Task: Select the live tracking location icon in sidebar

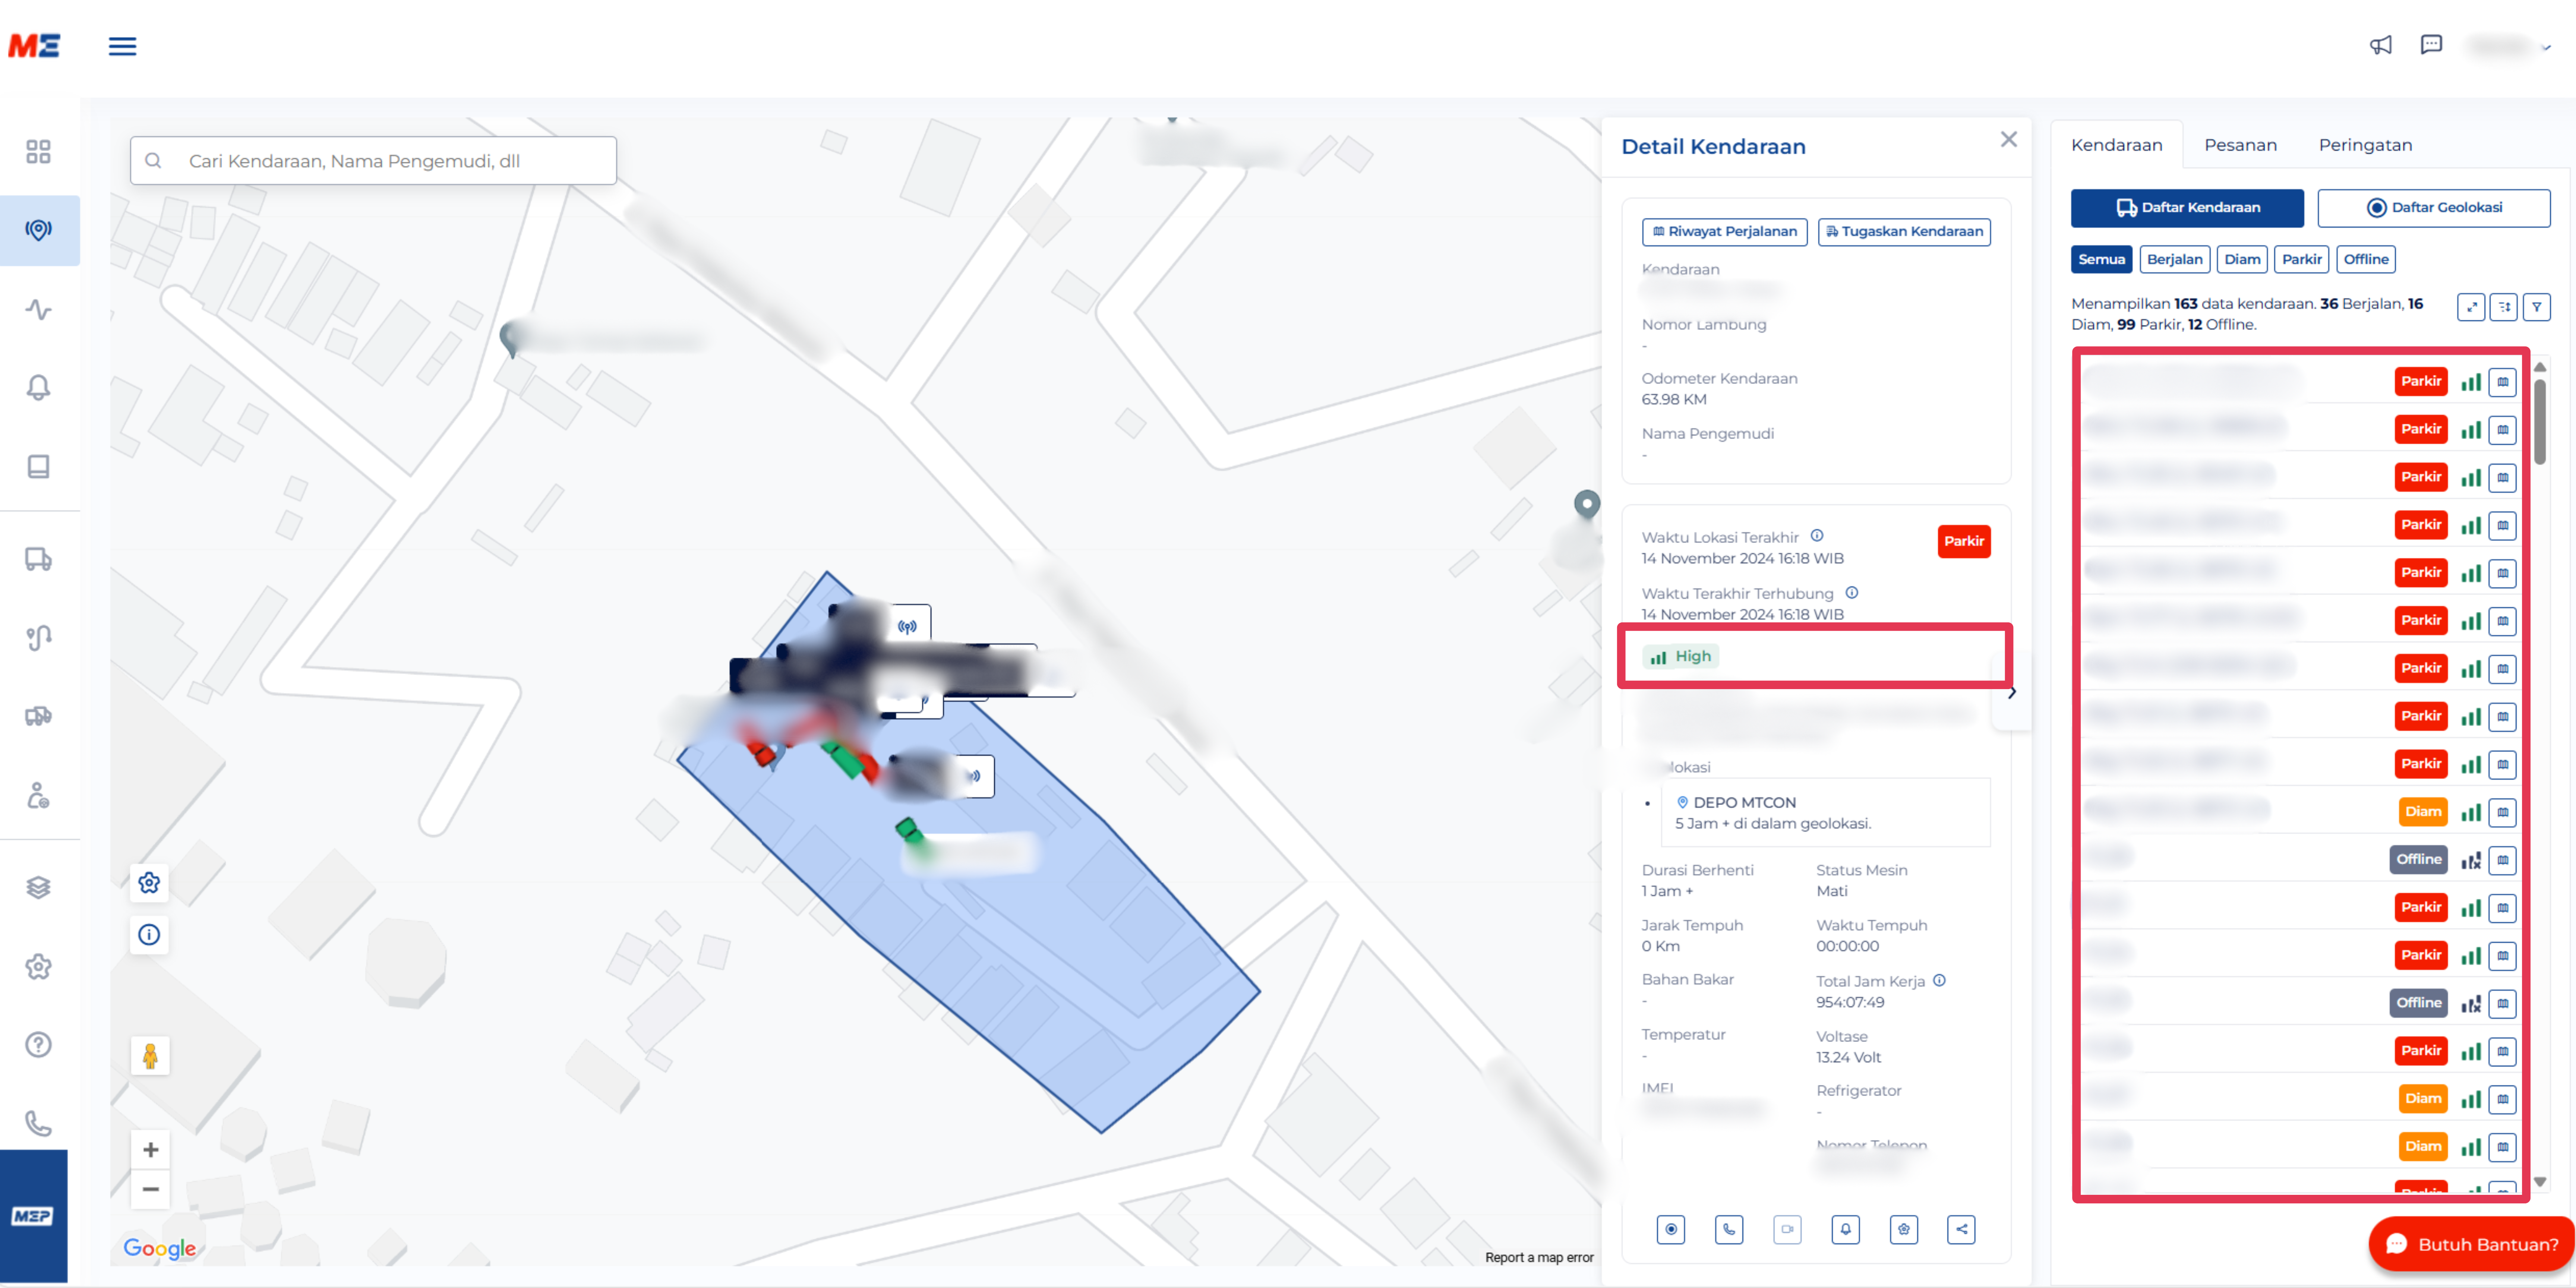Action: [38, 230]
